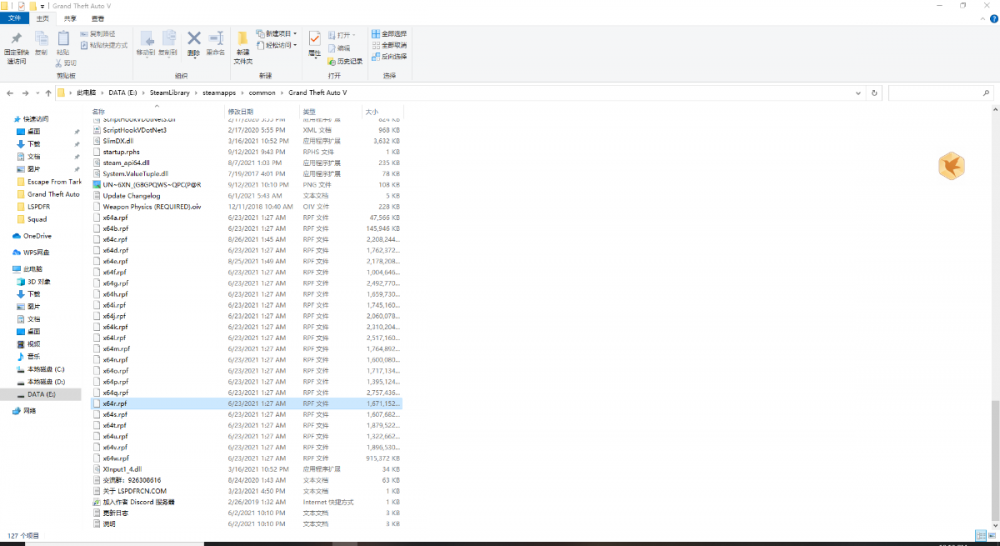
Task: Click the 复制 (copy) ribbon icon
Action: click(41, 39)
